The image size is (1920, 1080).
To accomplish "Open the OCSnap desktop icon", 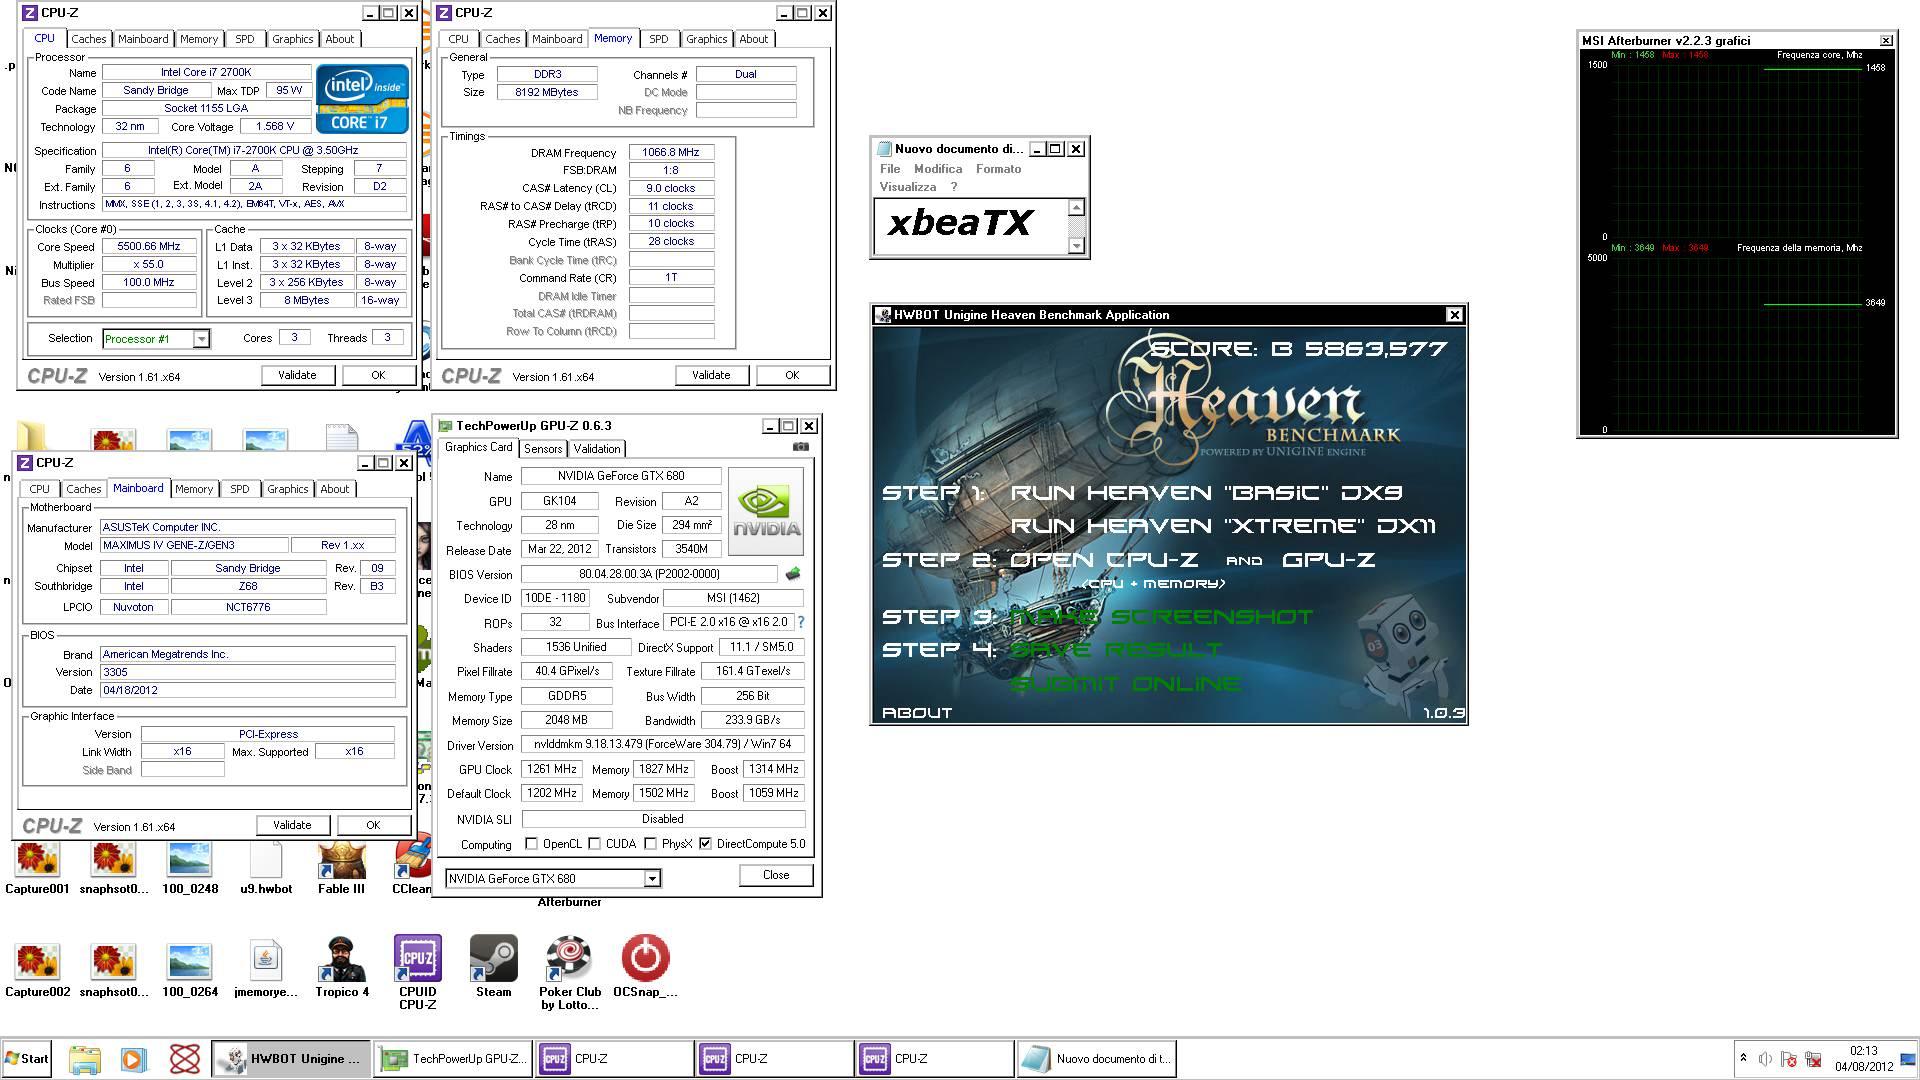I will click(x=645, y=967).
